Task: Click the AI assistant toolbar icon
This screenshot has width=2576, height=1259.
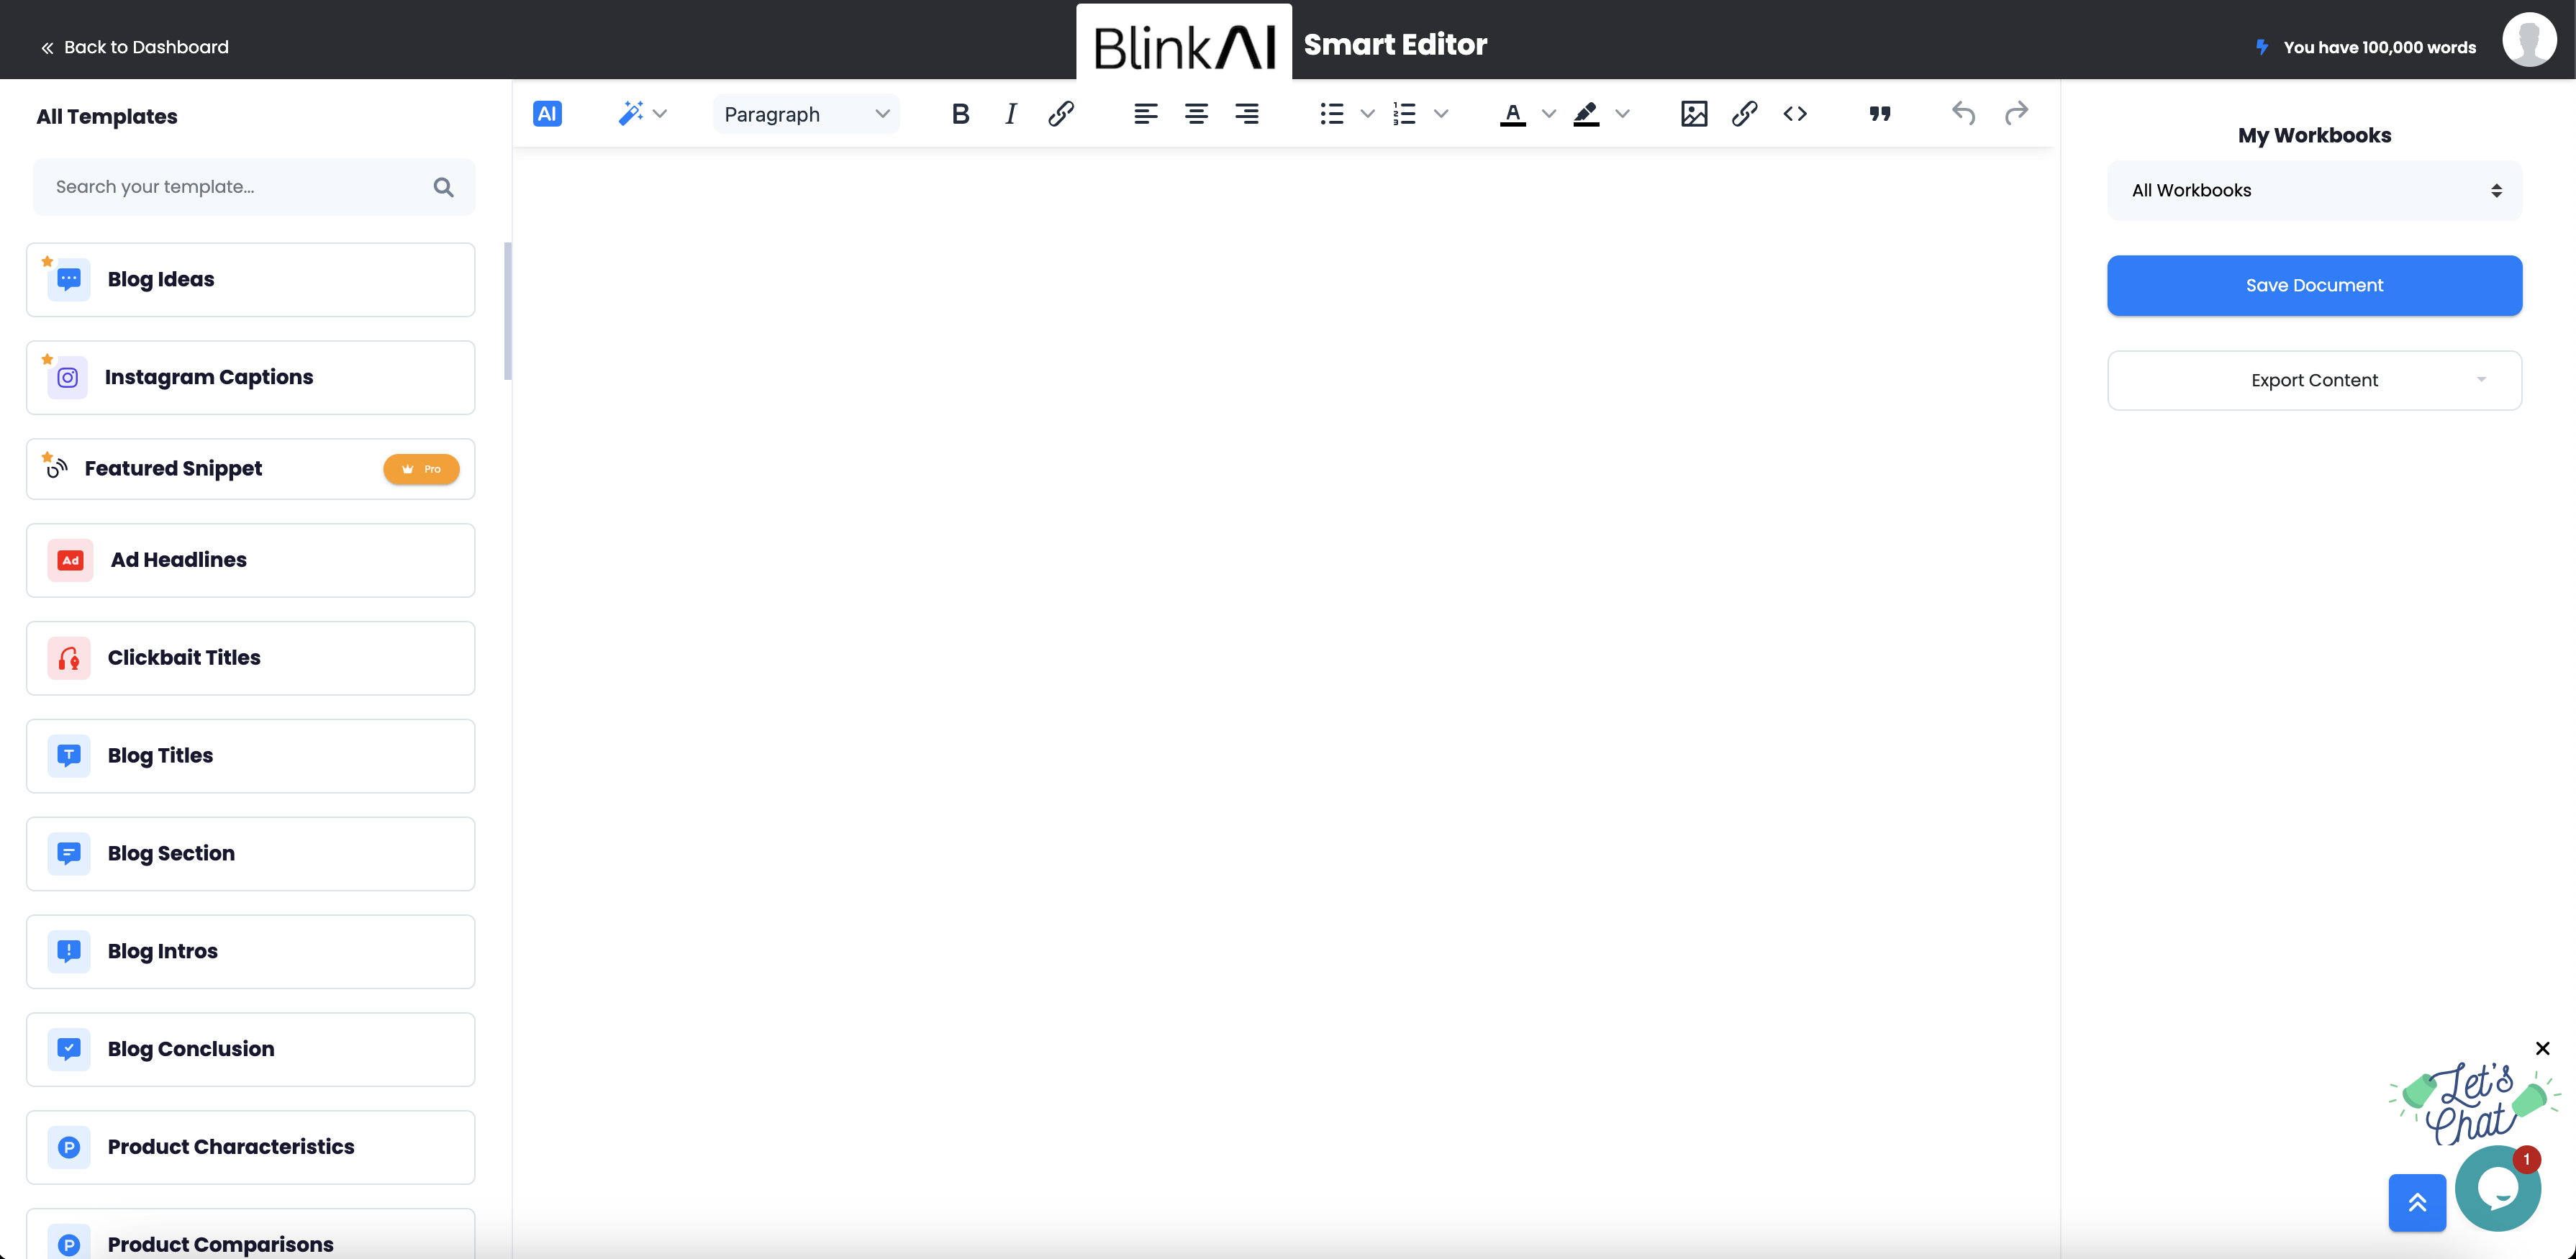Action: pyautogui.click(x=547, y=114)
